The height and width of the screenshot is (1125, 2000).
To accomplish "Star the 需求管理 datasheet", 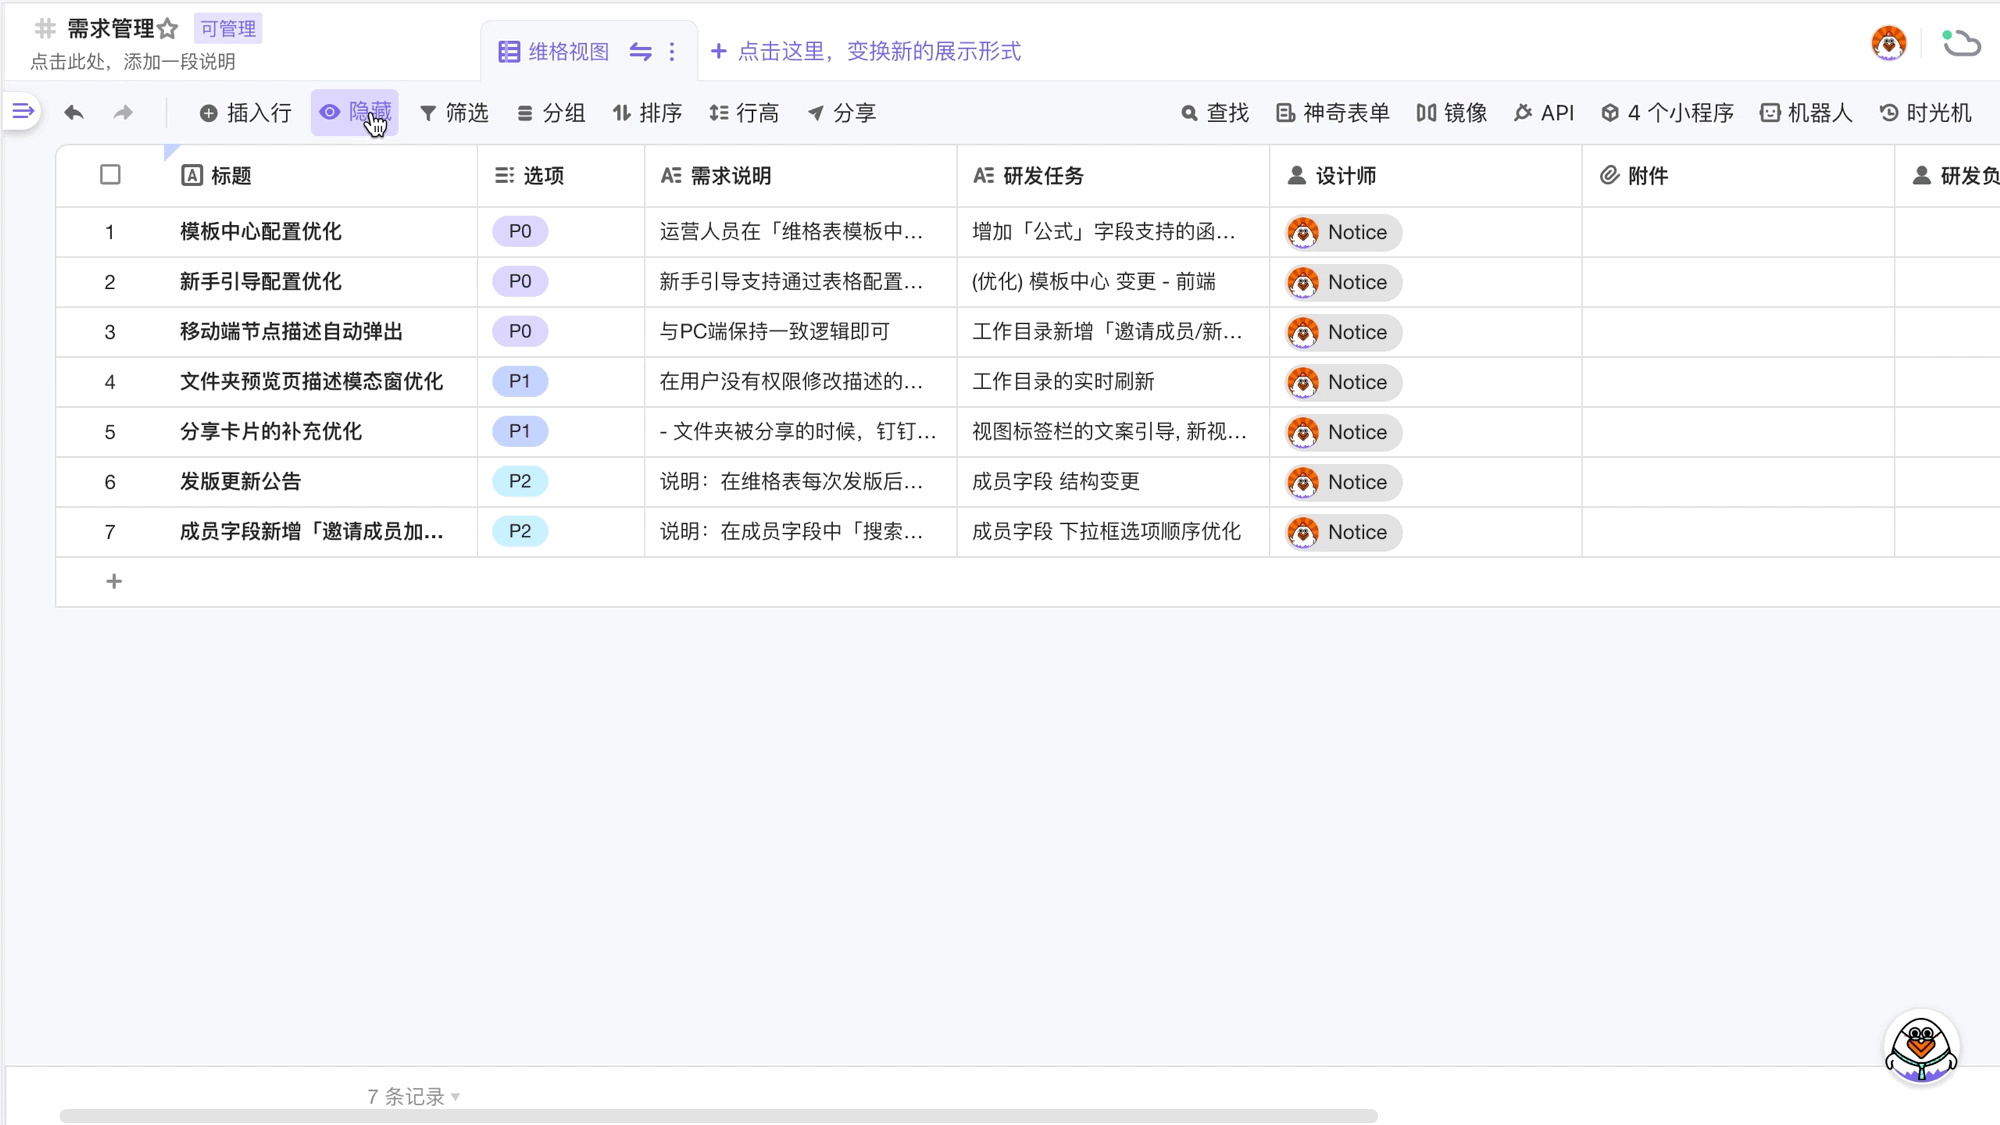I will 168,29.
